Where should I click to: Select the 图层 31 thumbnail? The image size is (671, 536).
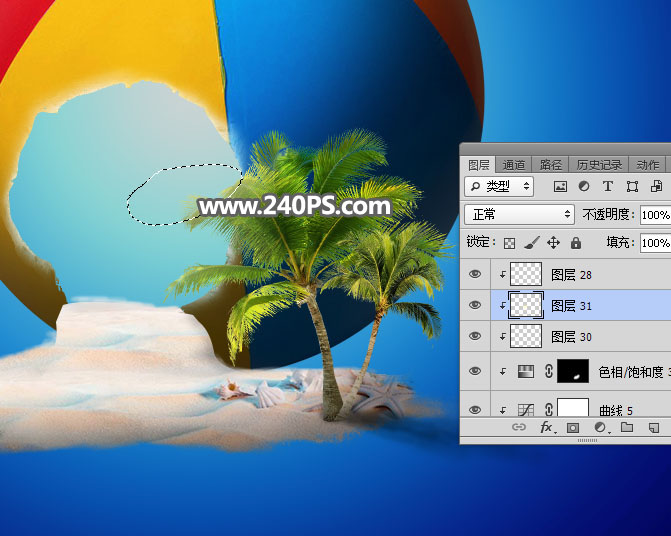coord(526,305)
